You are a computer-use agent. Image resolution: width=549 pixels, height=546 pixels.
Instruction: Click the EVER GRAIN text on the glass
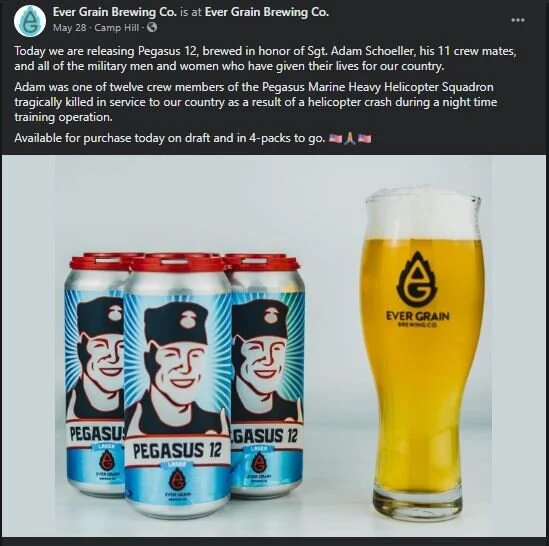pyautogui.click(x=417, y=316)
